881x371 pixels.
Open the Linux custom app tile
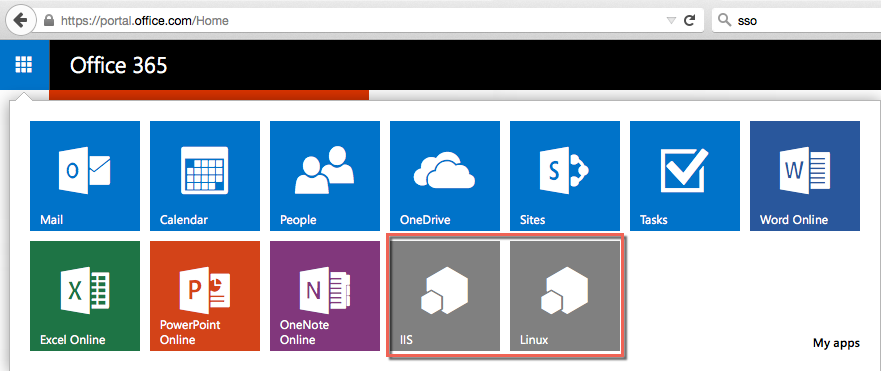coord(565,296)
